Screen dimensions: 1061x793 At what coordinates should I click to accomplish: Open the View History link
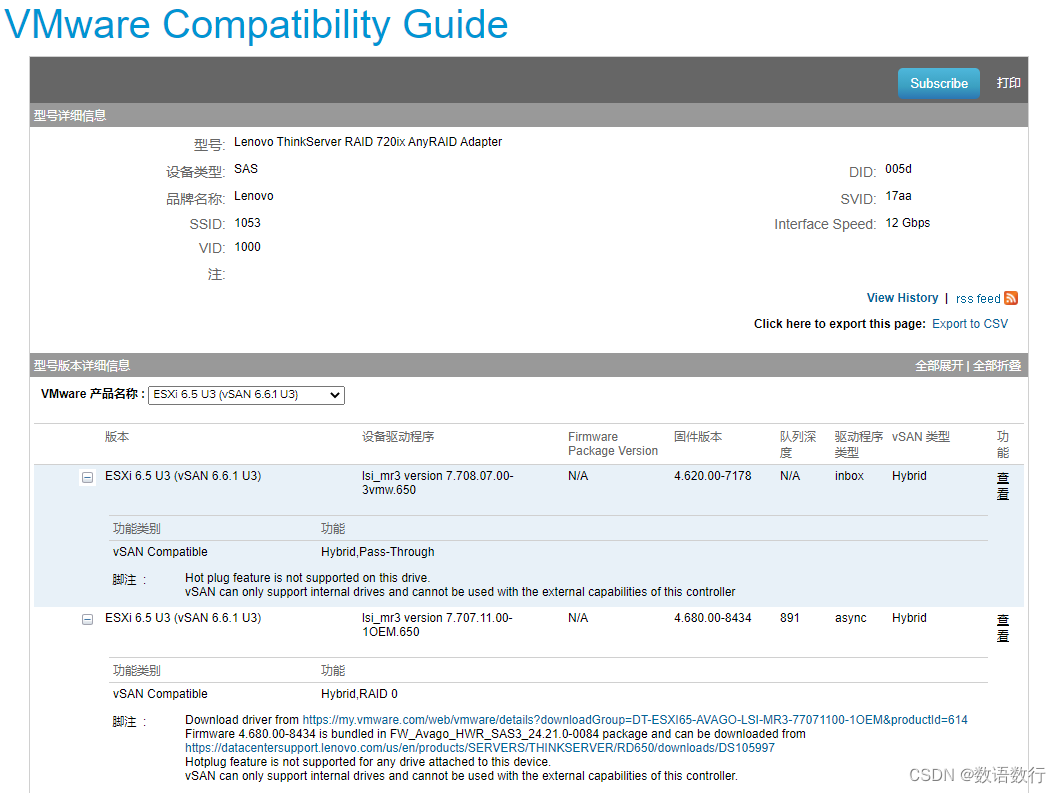tap(901, 298)
